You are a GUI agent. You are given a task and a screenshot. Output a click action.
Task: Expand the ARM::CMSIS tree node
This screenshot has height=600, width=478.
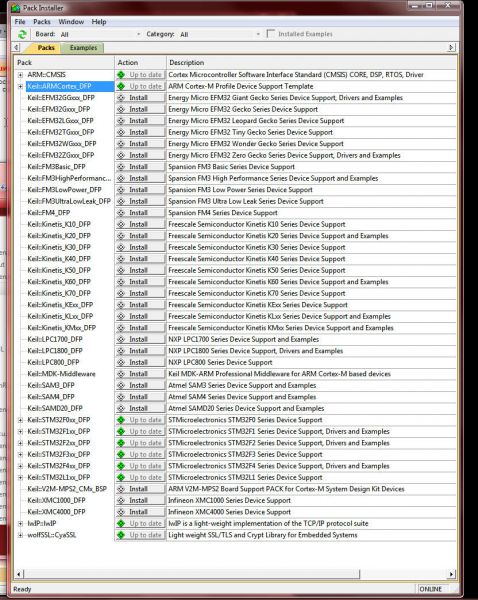click(20, 75)
